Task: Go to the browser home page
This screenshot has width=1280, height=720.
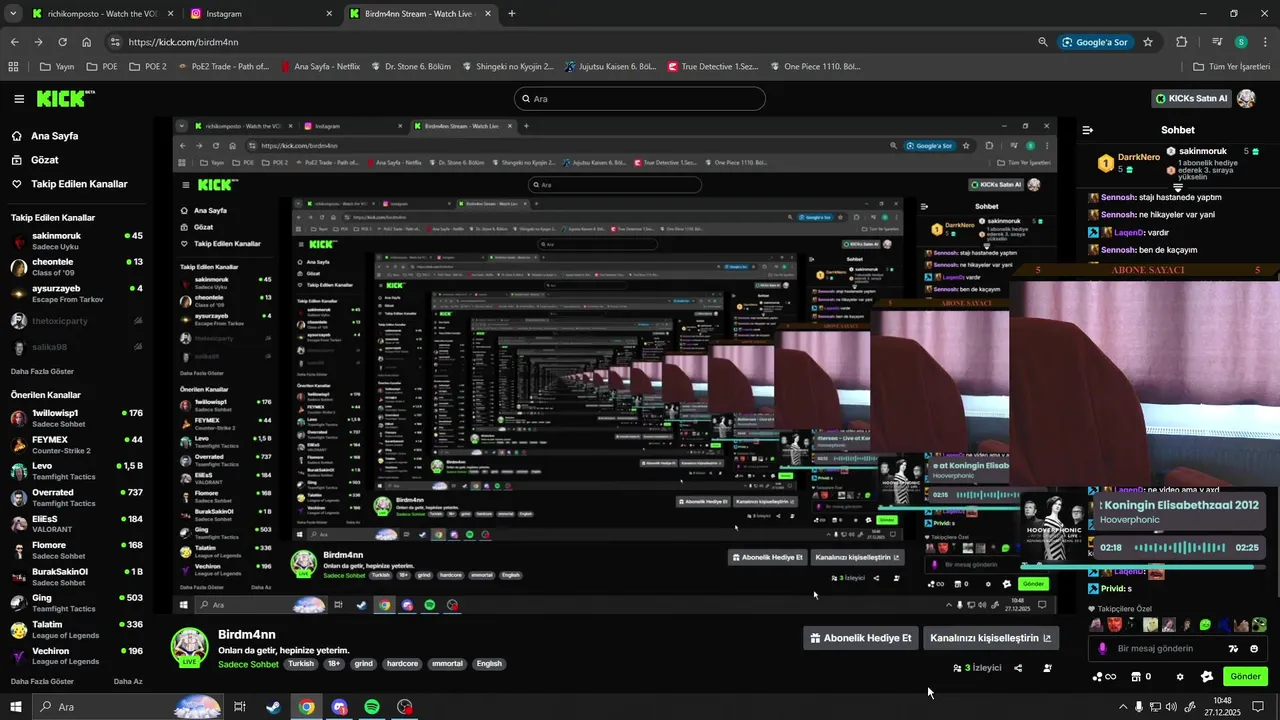Action: coord(87,42)
